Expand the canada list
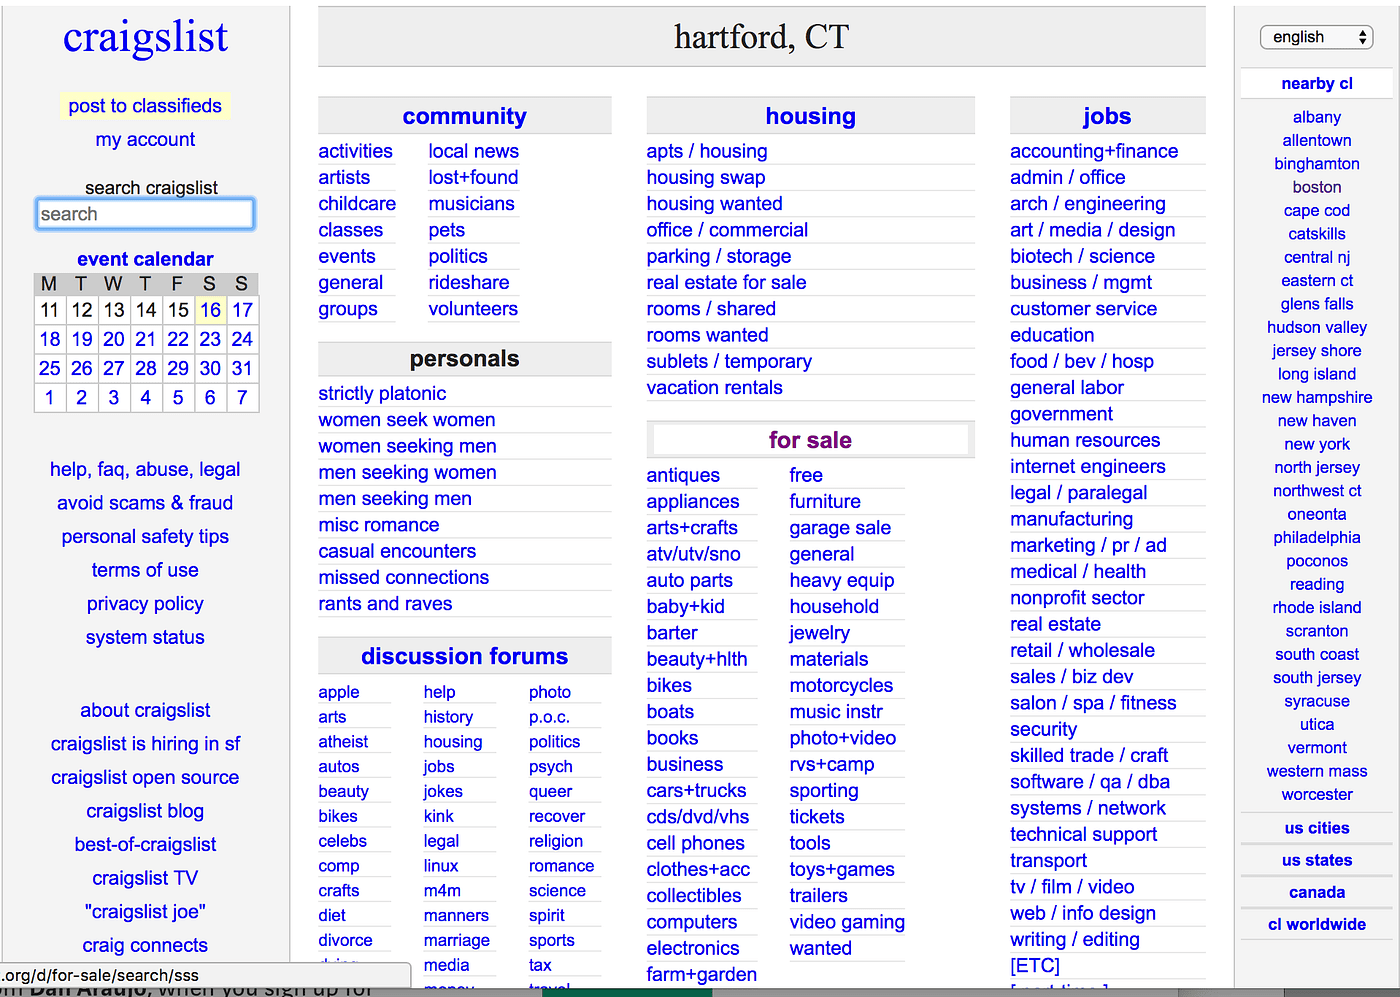1400x997 pixels. click(1317, 892)
